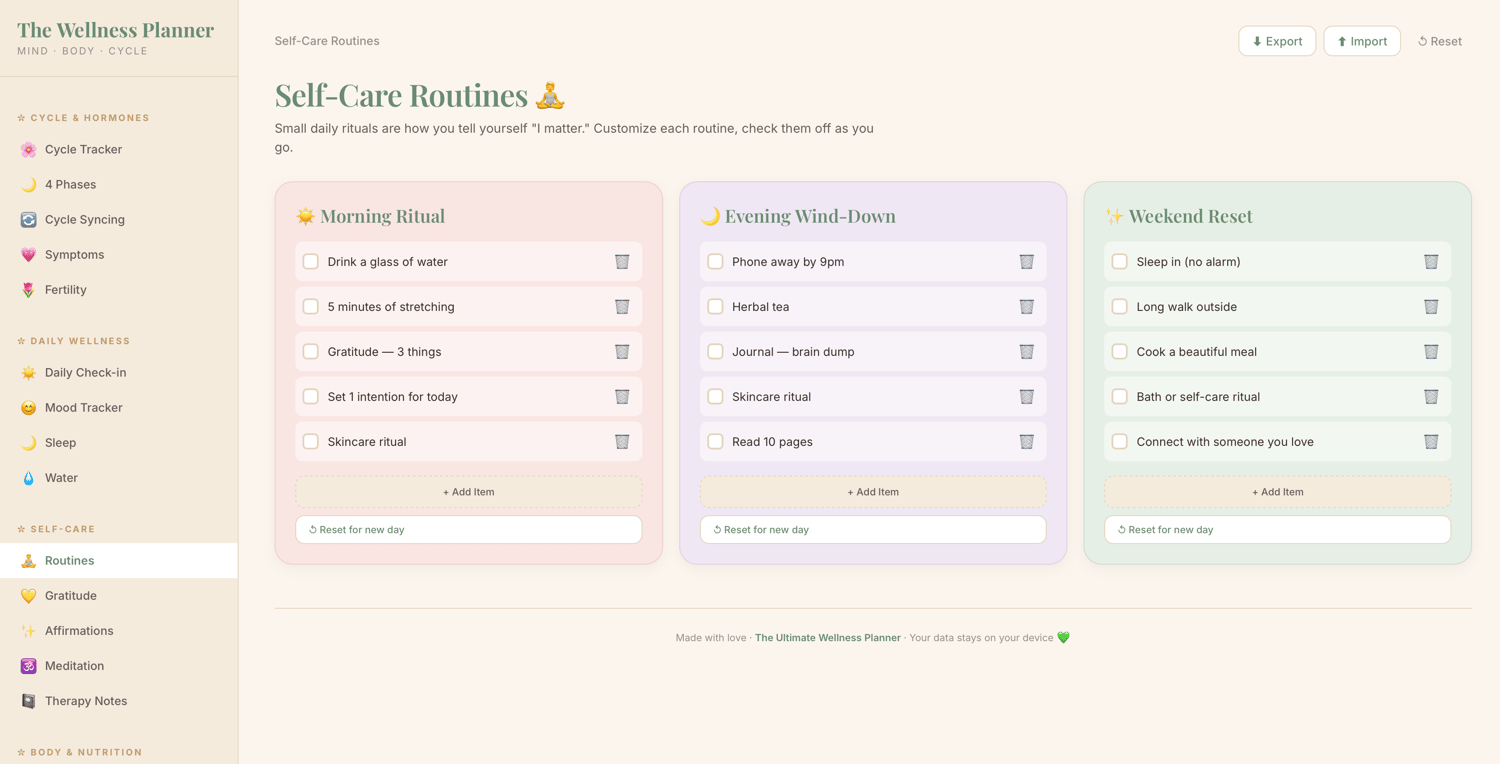
Task: Open the Daily Check-in page
Action: pyautogui.click(x=119, y=373)
